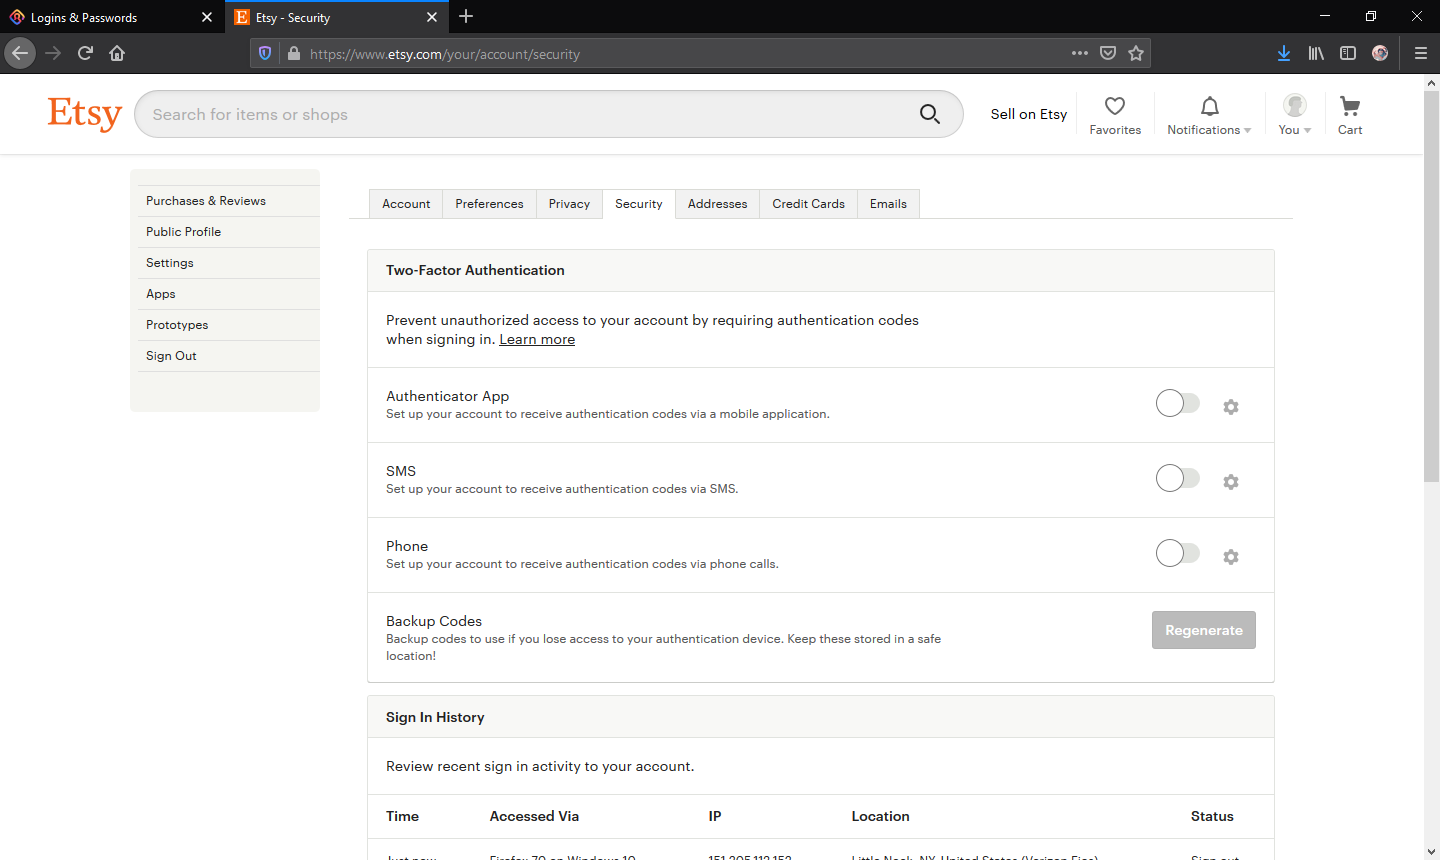Switch to the Privacy tab
This screenshot has width=1440, height=860.
pyautogui.click(x=569, y=204)
